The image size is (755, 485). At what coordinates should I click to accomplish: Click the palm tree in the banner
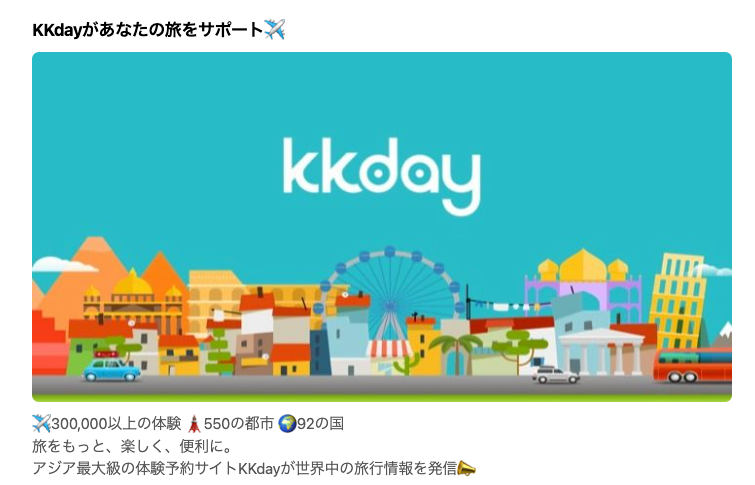(x=455, y=354)
